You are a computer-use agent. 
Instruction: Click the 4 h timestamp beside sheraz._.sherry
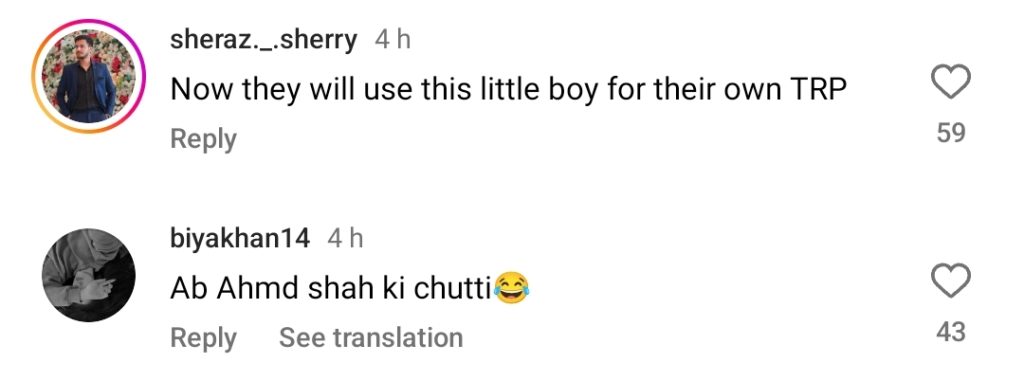click(393, 41)
